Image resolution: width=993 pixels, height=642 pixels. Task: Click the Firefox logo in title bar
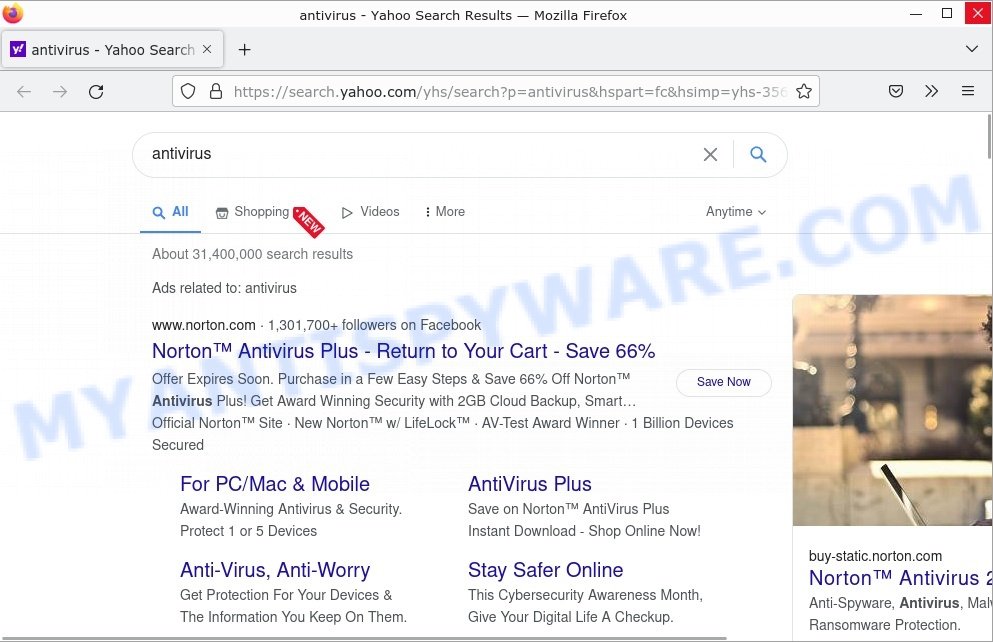(12, 13)
